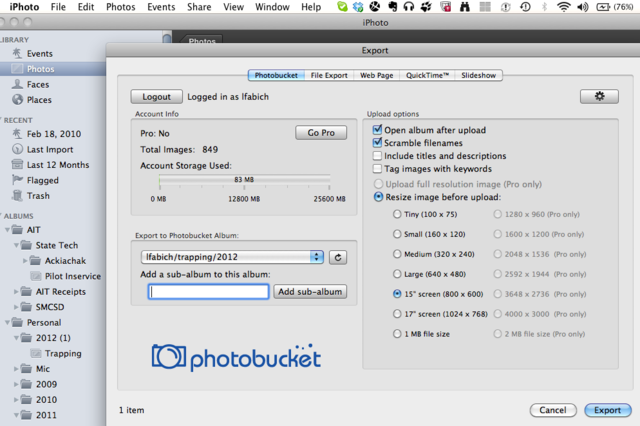Click Add sub-album button

[310, 292]
